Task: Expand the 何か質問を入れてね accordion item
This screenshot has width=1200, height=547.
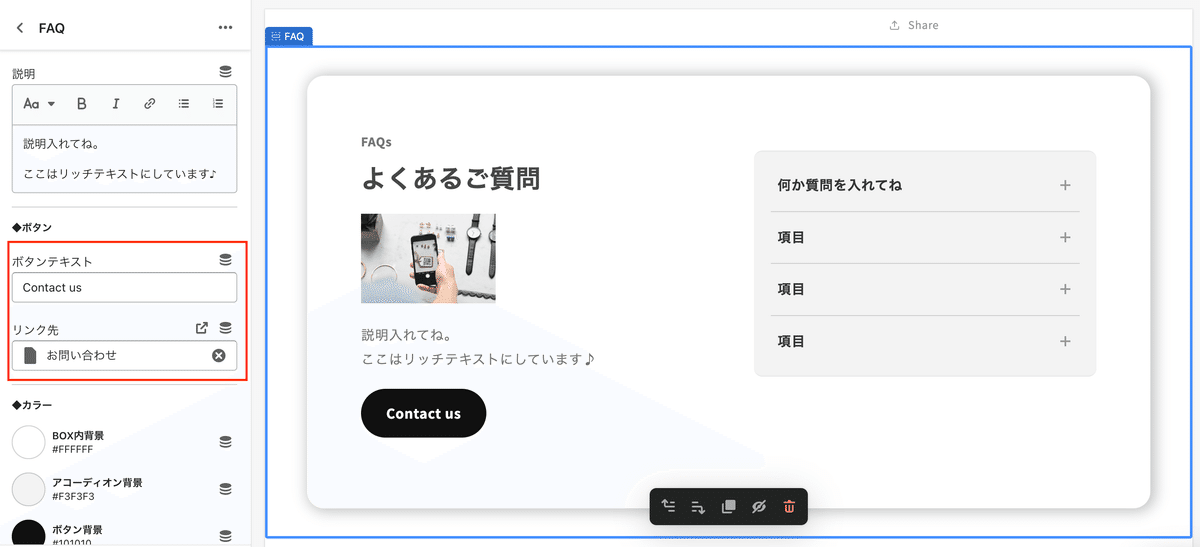Action: click(925, 185)
